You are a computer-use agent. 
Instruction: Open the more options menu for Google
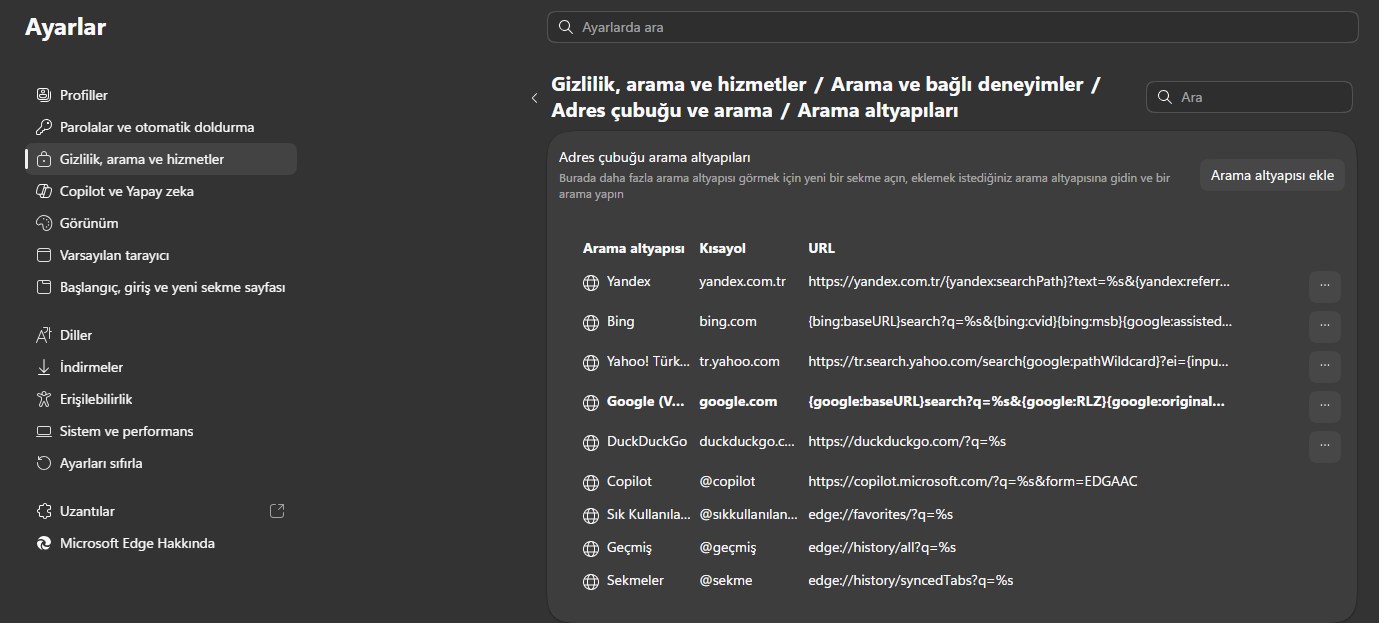[1324, 406]
